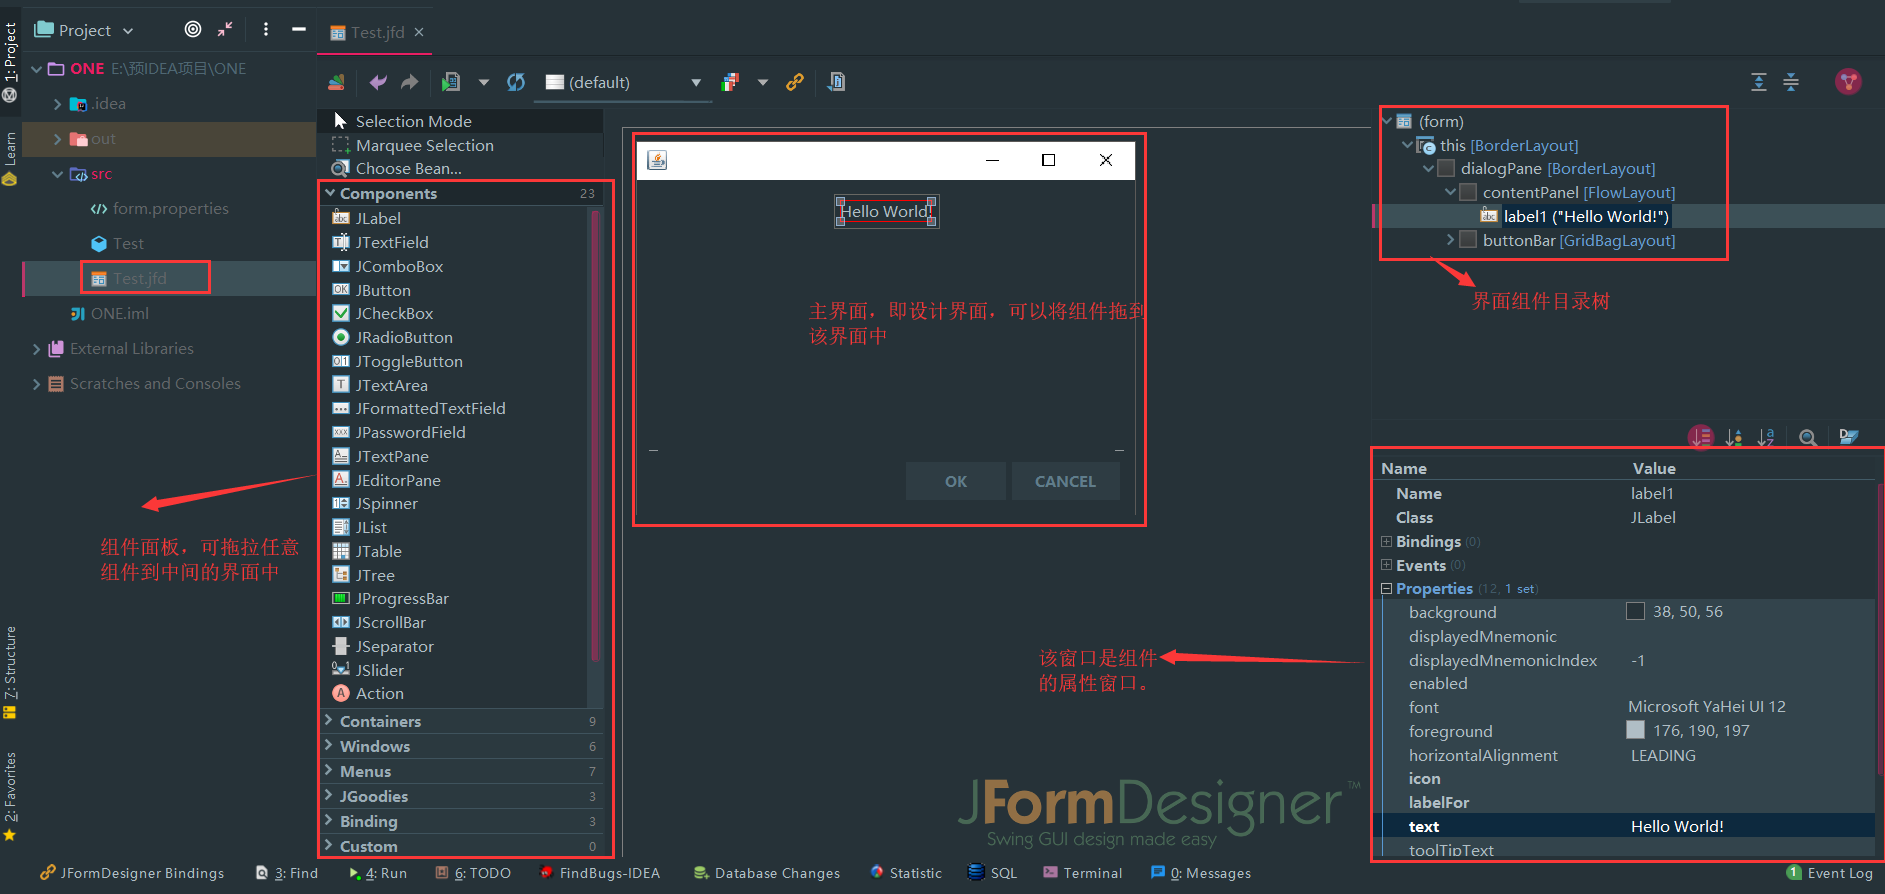Screen dimensions: 1885x894
Task: Collapse the contentPanel tree node
Action: [1450, 192]
